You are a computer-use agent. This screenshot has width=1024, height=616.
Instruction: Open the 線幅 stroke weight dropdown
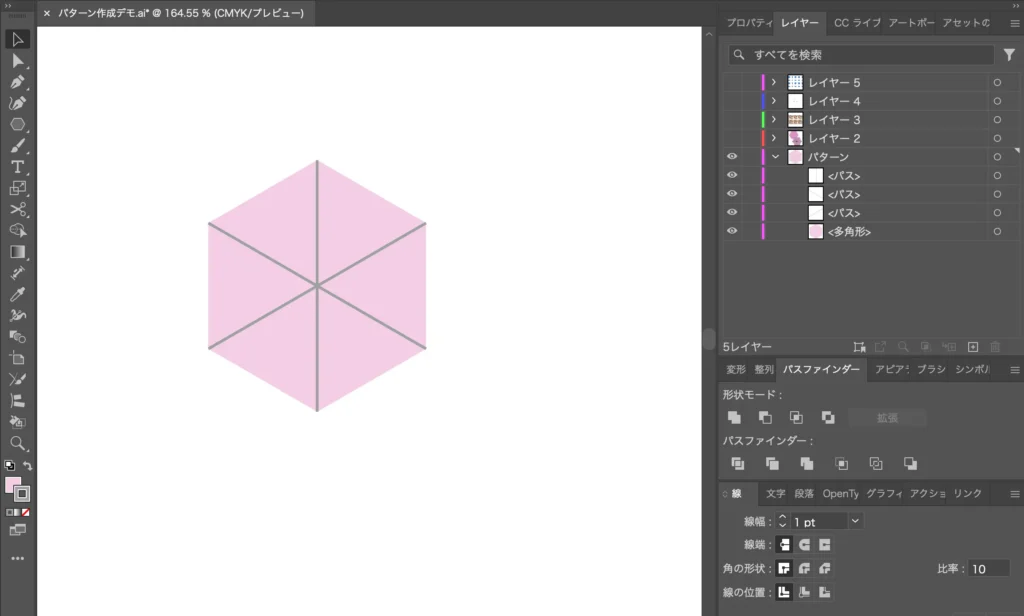click(855, 521)
